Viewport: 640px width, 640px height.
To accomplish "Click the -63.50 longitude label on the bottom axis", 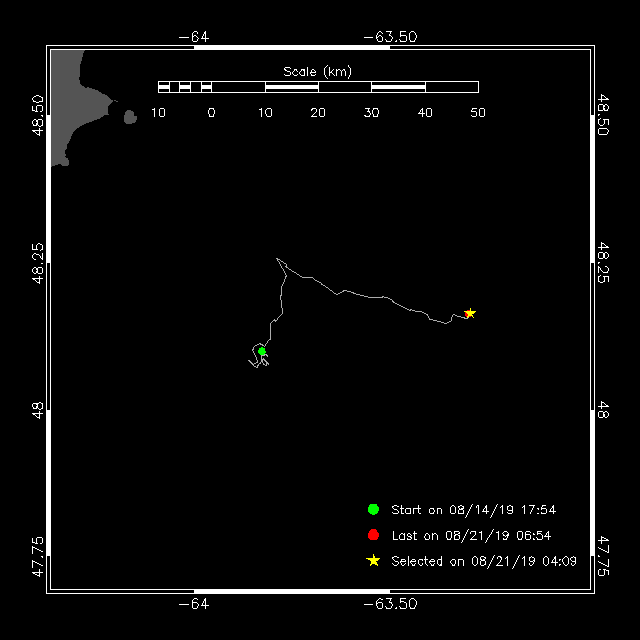I will click(x=390, y=604).
